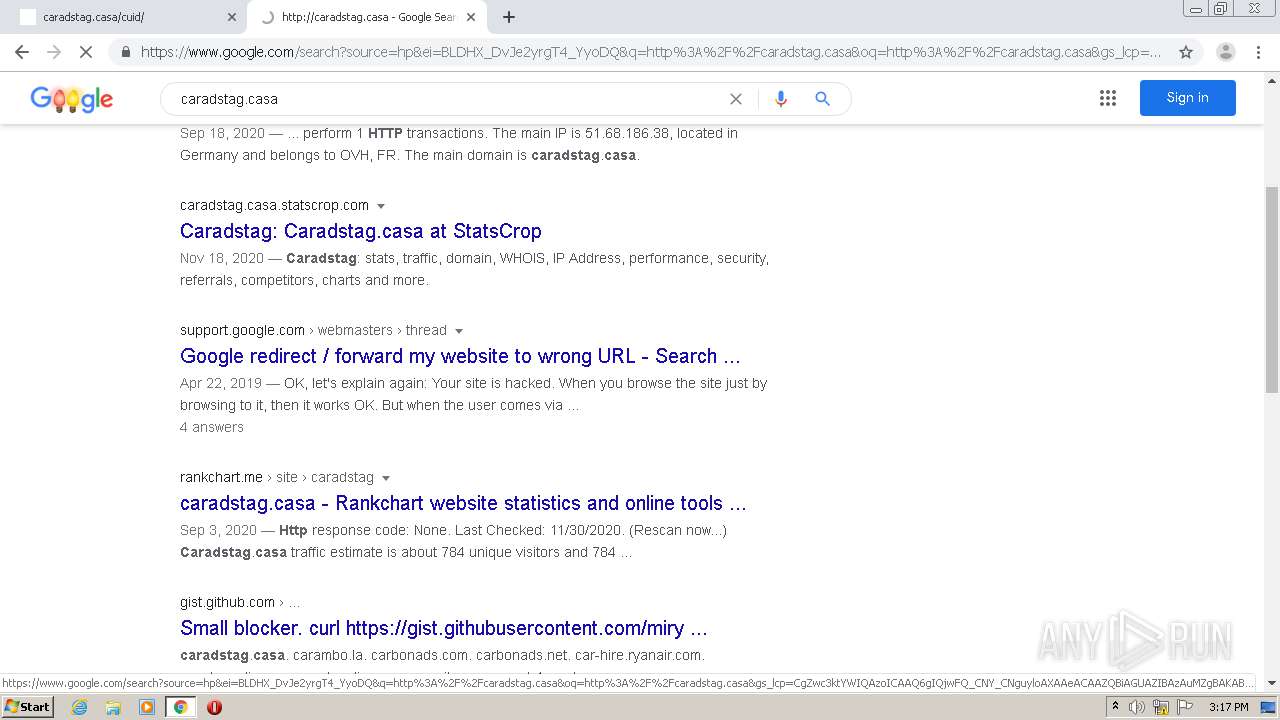Open the Small blocker gist result
The width and height of the screenshot is (1280, 720).
(444, 628)
